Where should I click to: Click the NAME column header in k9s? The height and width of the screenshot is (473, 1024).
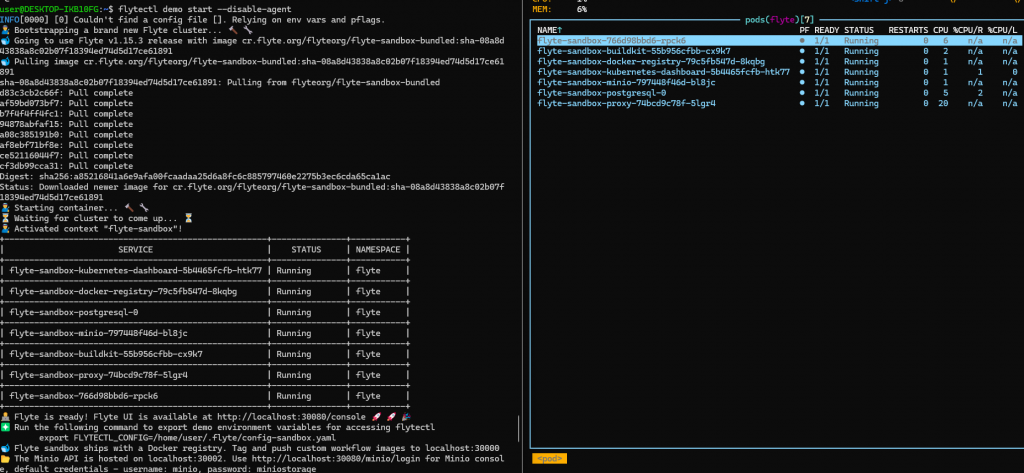point(550,30)
